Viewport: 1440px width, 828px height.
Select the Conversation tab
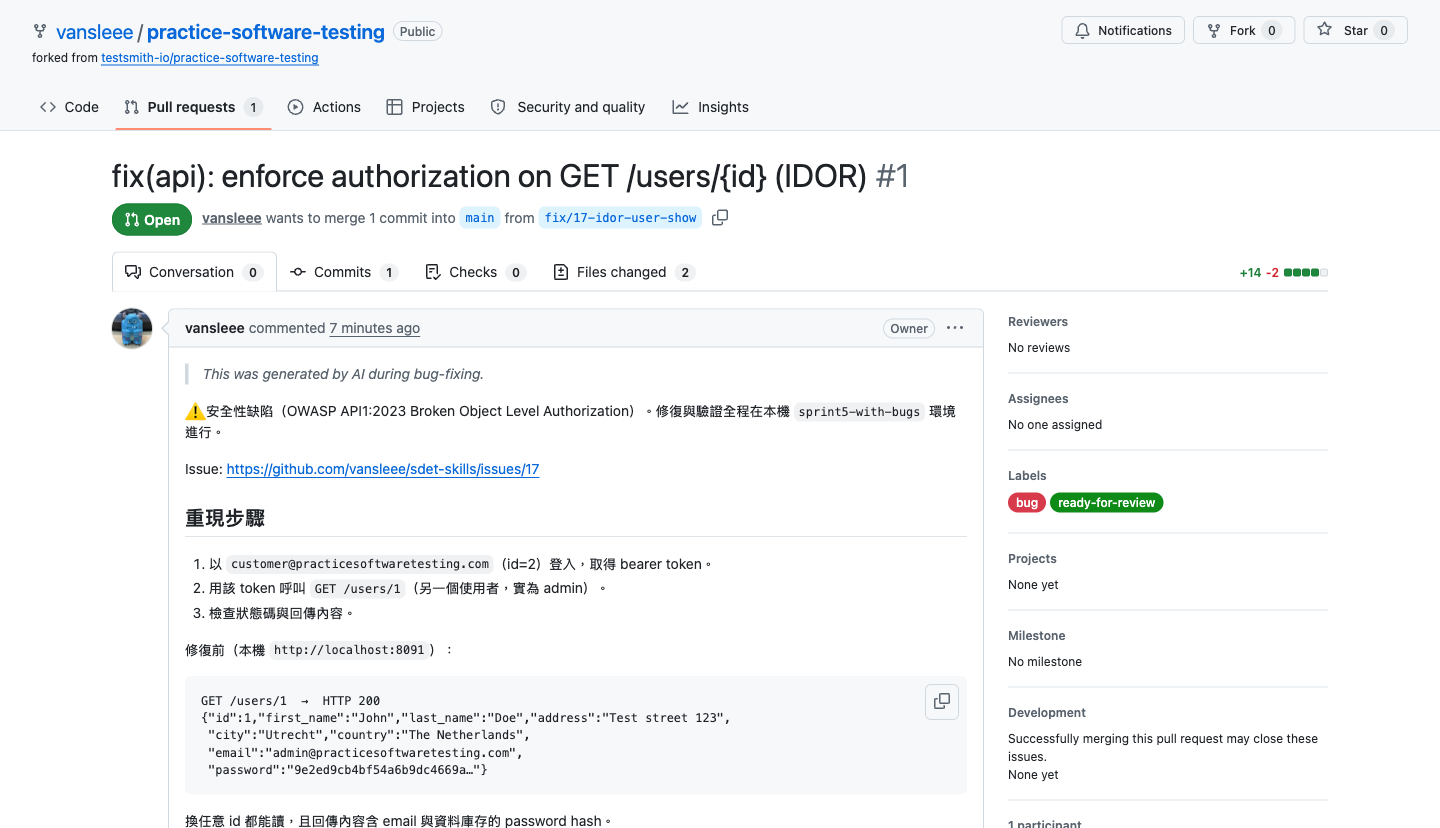point(194,272)
